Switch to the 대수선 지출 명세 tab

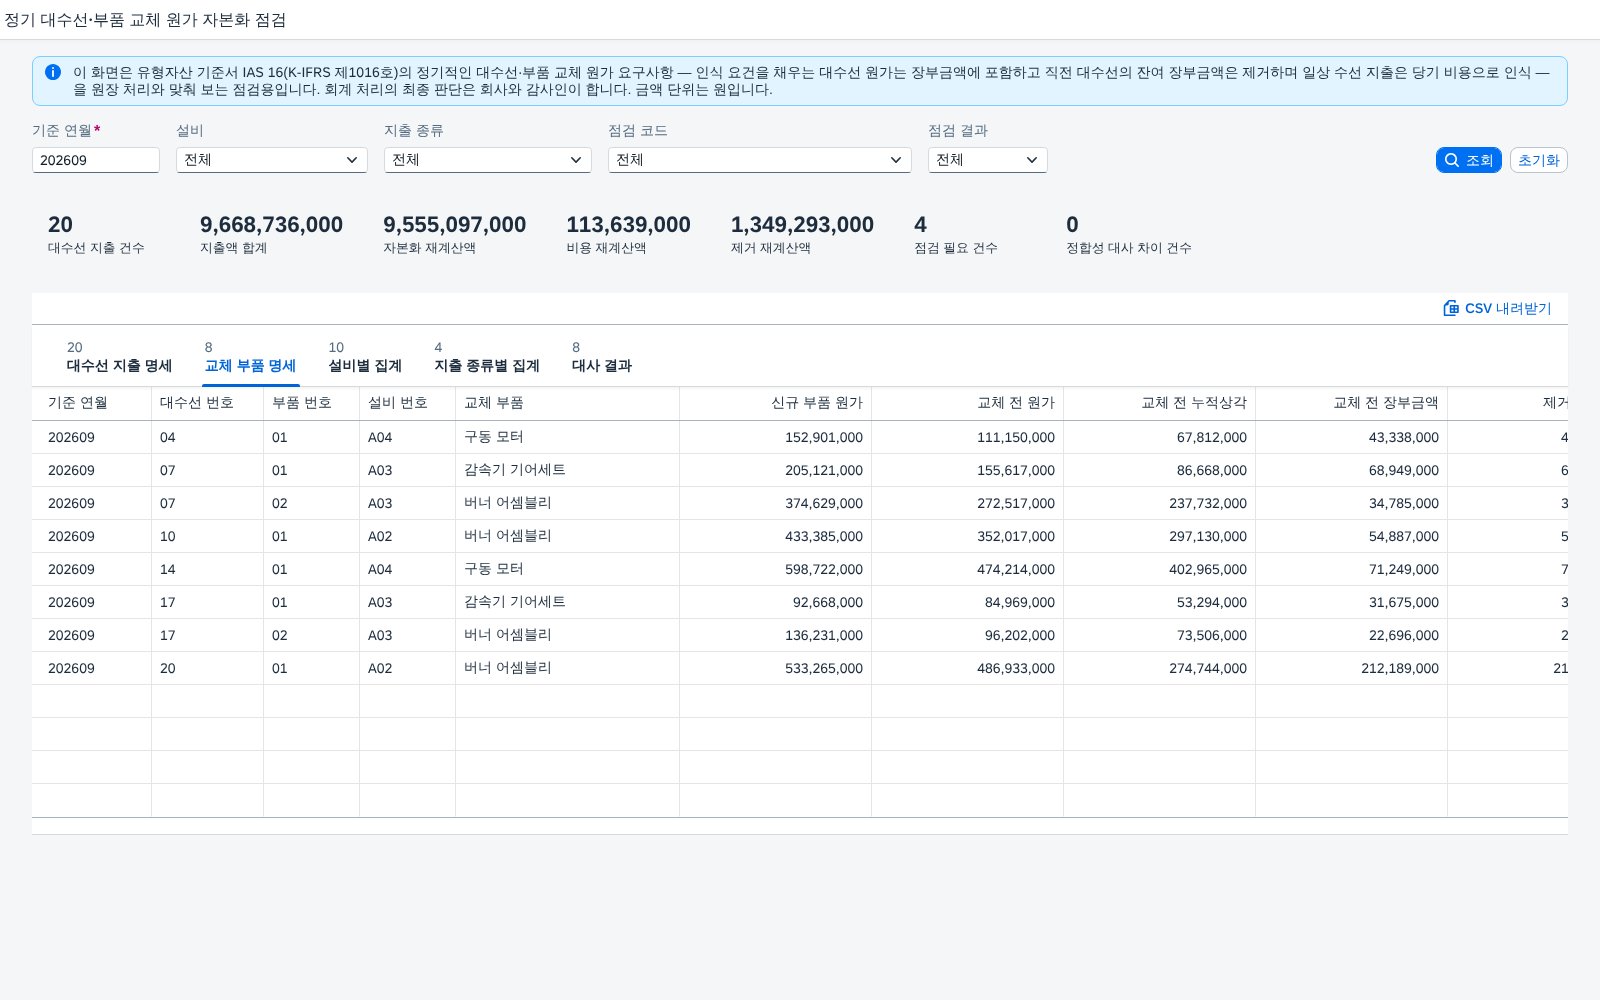[119, 357]
